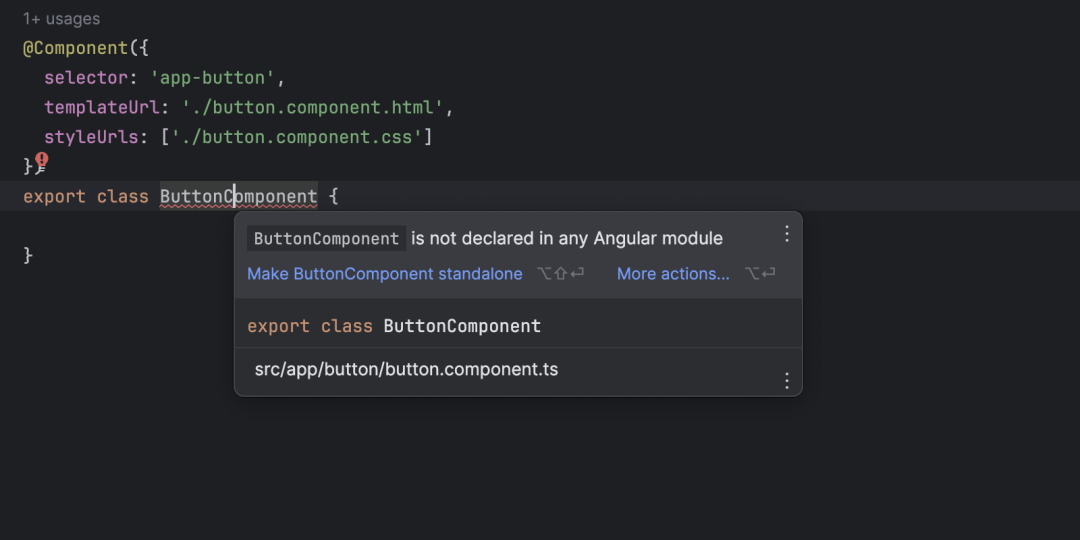This screenshot has width=1080, height=540.
Task: Click the underlined ButtonComponent class name in editor
Action: tap(238, 197)
